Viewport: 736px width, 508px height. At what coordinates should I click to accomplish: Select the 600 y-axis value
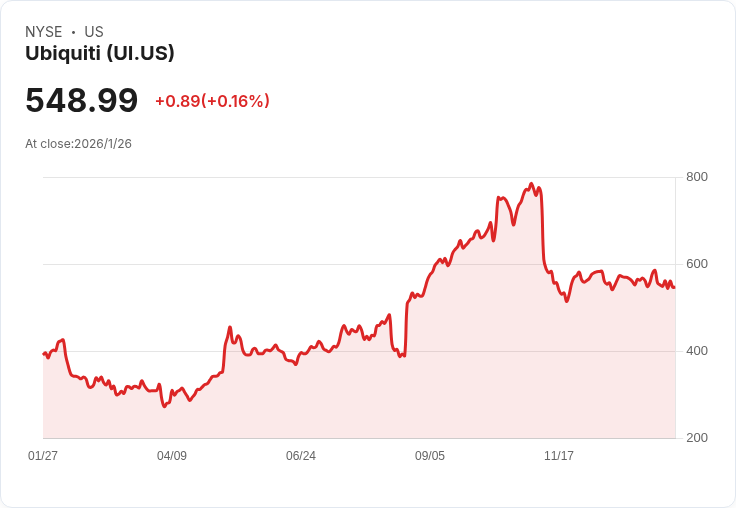click(x=696, y=264)
